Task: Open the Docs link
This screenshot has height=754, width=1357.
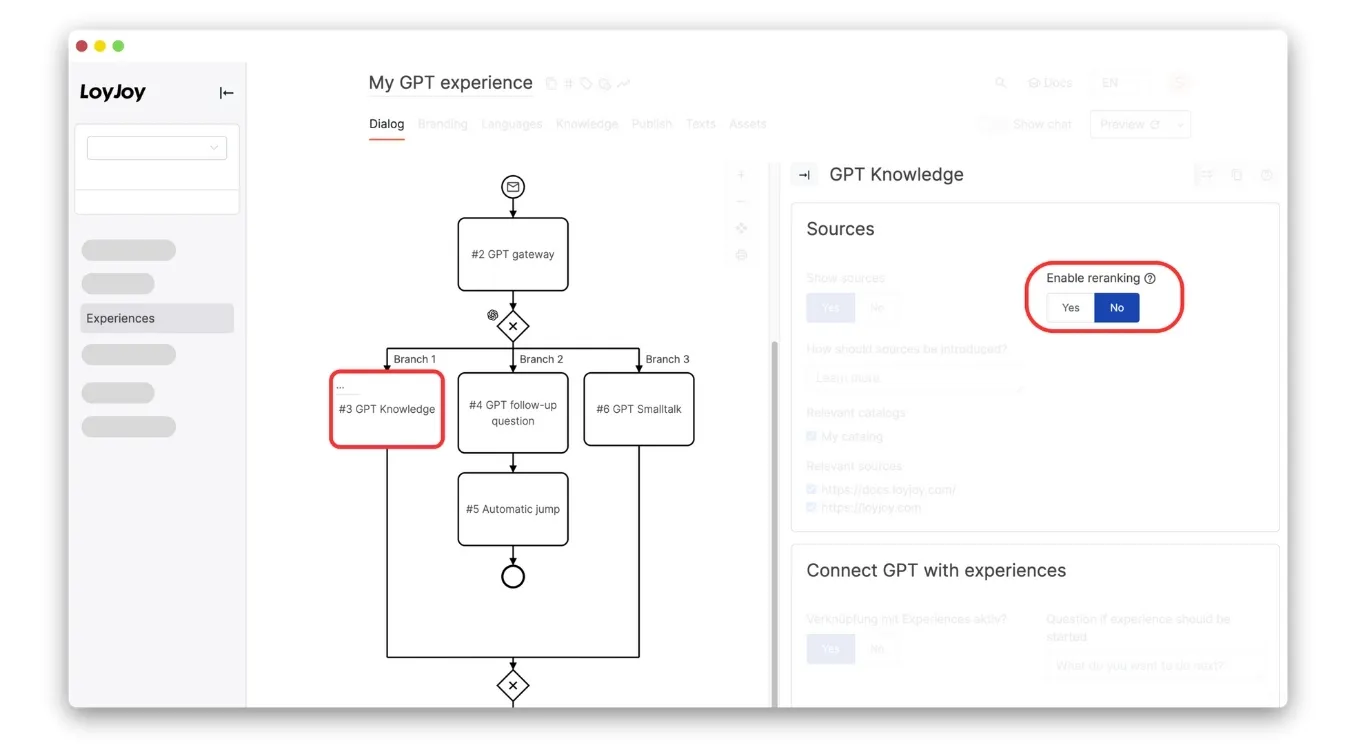Action: [1050, 83]
